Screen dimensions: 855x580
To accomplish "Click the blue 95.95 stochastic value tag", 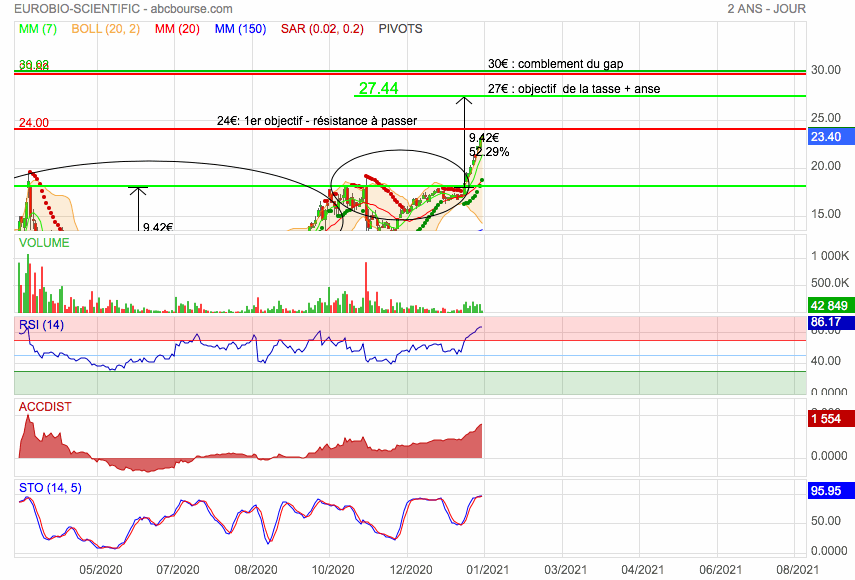I will coord(826,492).
